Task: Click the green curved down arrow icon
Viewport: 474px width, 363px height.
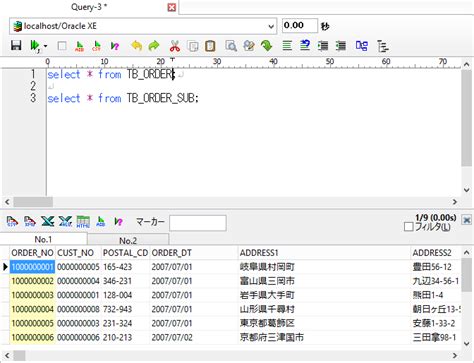Action: pyautogui.click(x=266, y=46)
